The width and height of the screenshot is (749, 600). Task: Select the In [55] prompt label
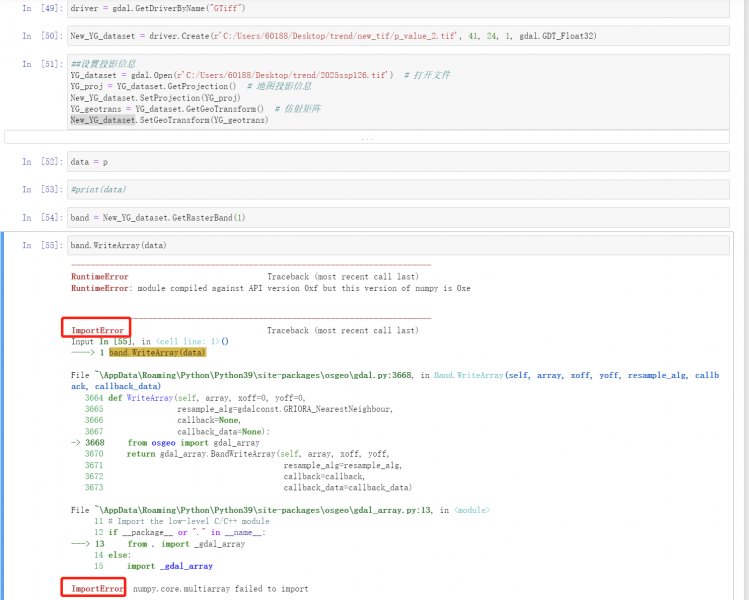(41, 245)
